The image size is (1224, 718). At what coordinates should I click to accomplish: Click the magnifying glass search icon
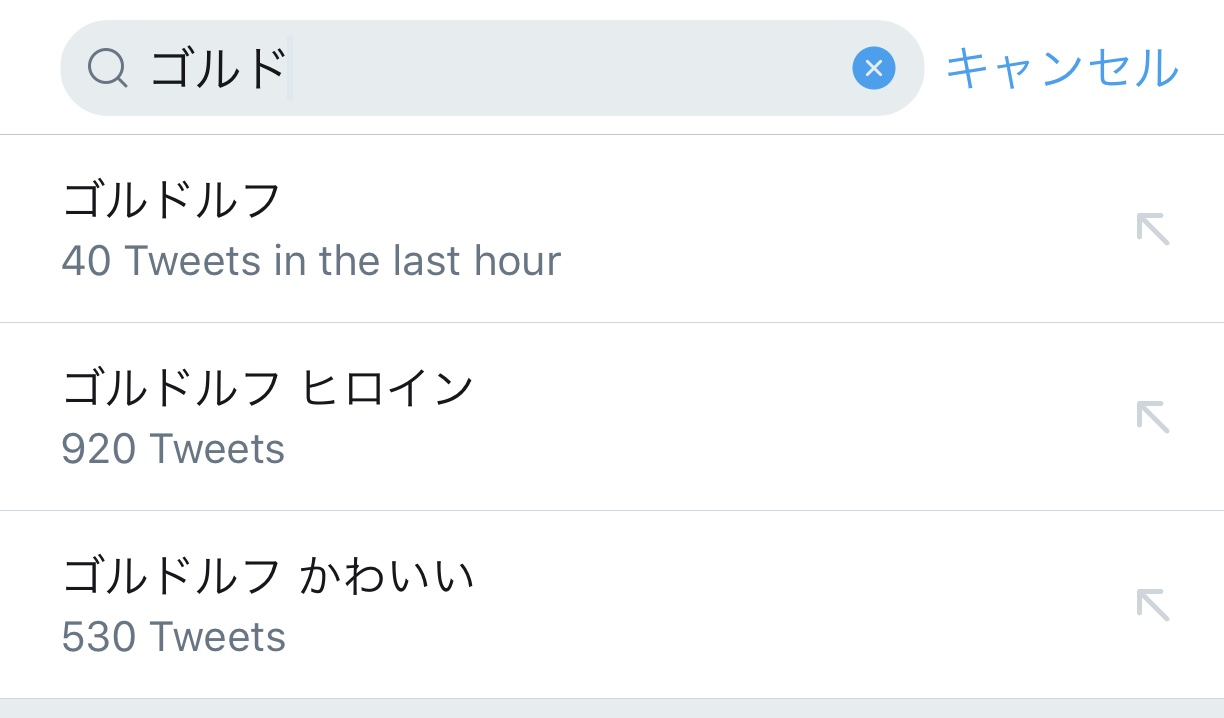tap(107, 68)
